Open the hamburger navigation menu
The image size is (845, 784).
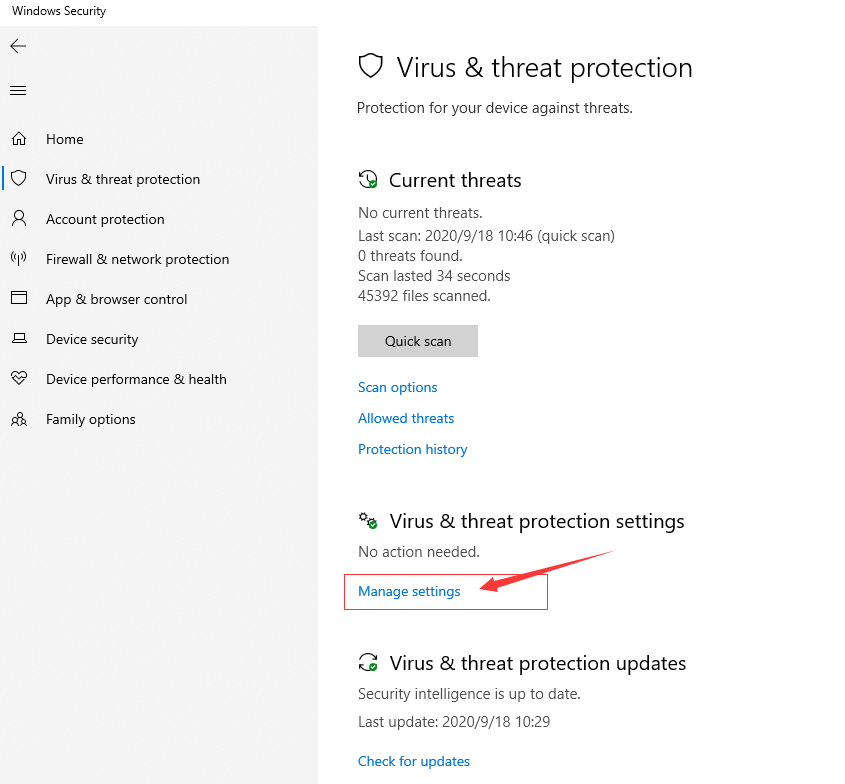(x=17, y=89)
